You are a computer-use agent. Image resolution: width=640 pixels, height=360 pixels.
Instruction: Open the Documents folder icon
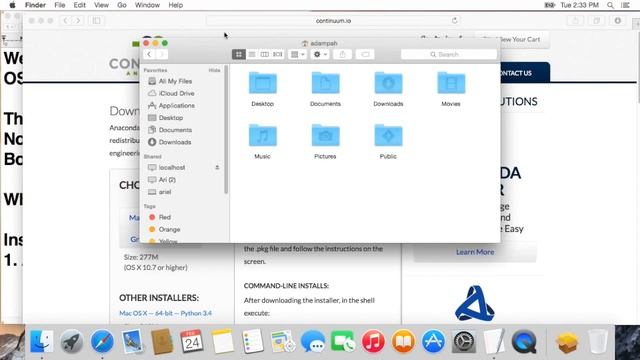(325, 83)
